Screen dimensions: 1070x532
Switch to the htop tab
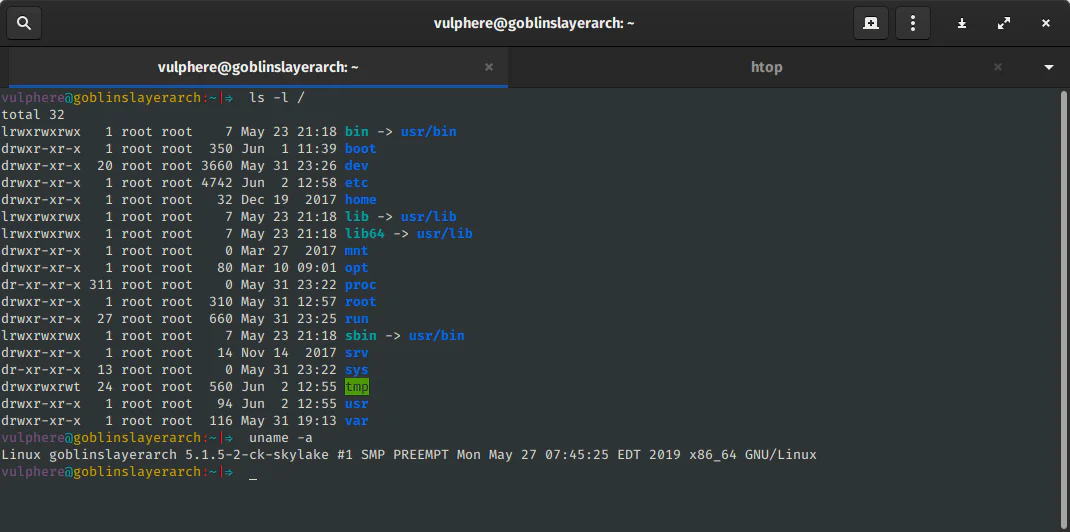pos(766,67)
